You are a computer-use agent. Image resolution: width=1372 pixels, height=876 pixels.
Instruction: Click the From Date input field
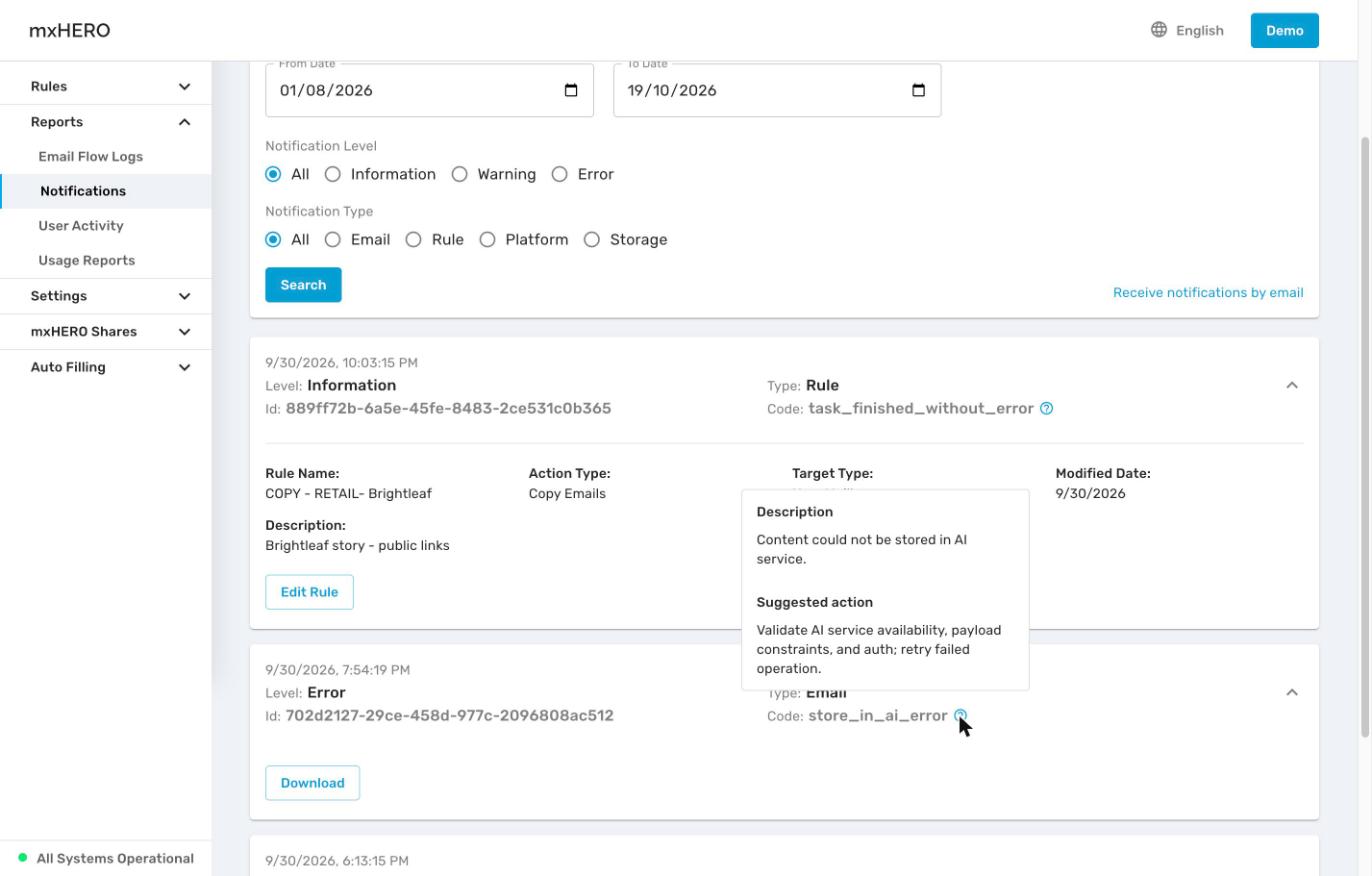tap(429, 90)
